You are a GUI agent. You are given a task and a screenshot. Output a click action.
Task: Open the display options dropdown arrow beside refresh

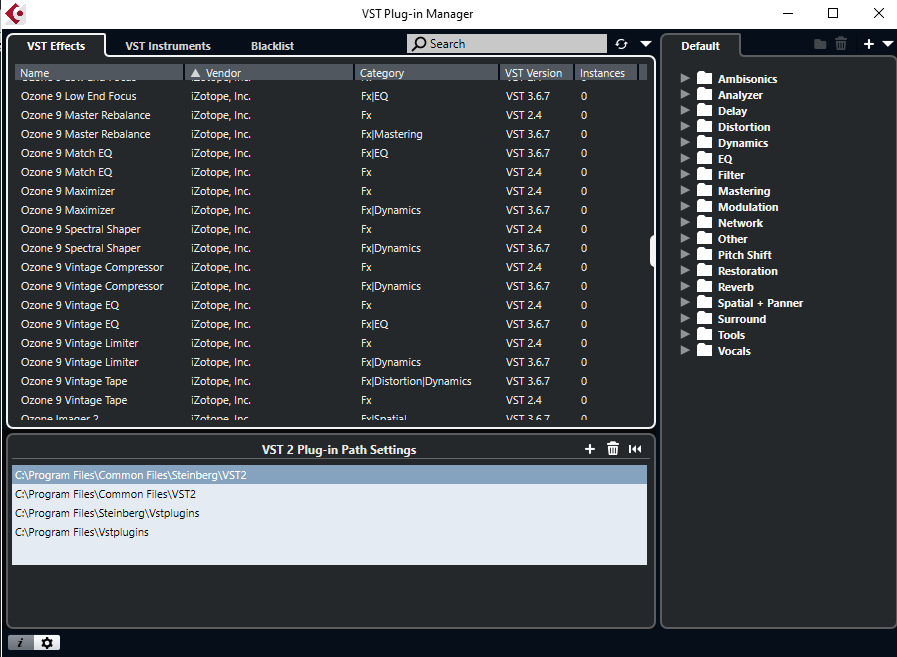[646, 44]
